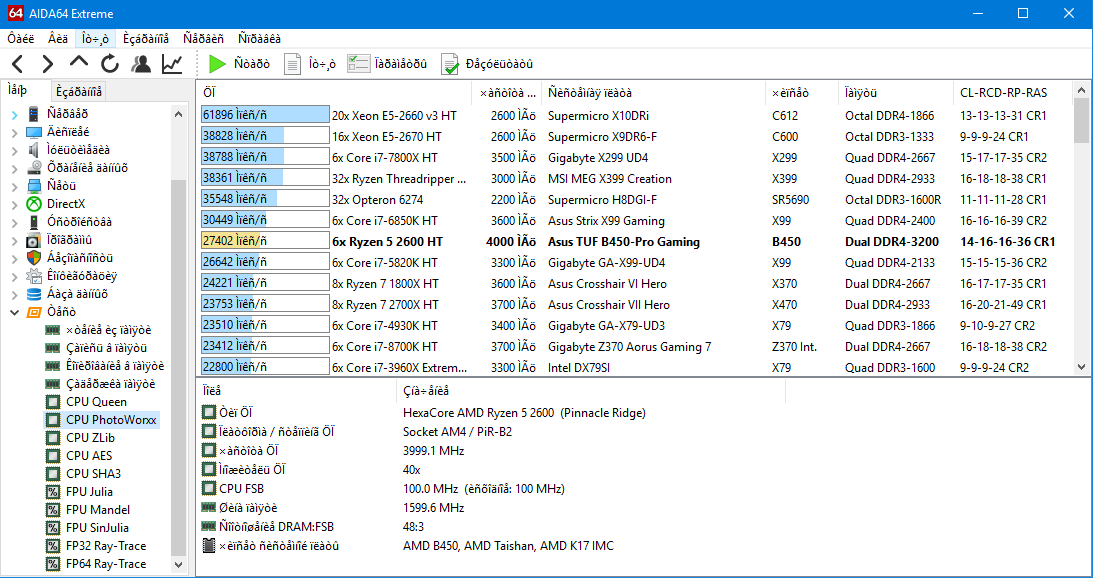The width and height of the screenshot is (1093, 578).
Task: Open the first menu bar item
Action: (21, 38)
